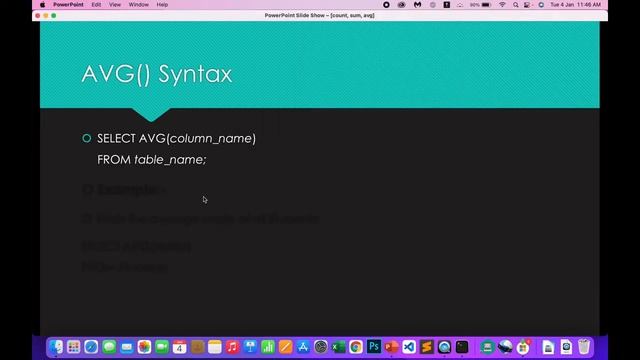Launch Photoshop from the dock

(x=374, y=347)
